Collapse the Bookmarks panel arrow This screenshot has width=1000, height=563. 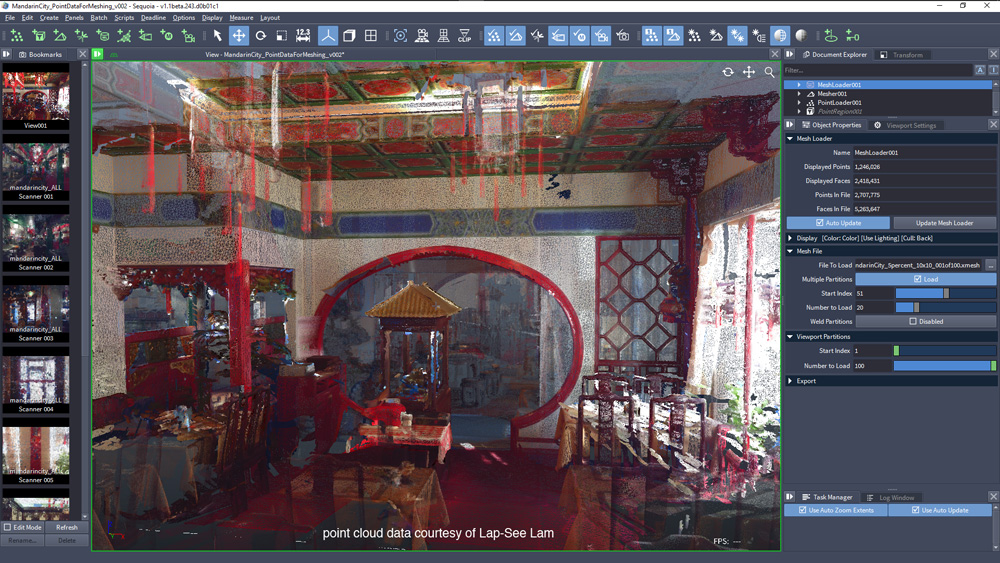pyautogui.click(x=6, y=54)
